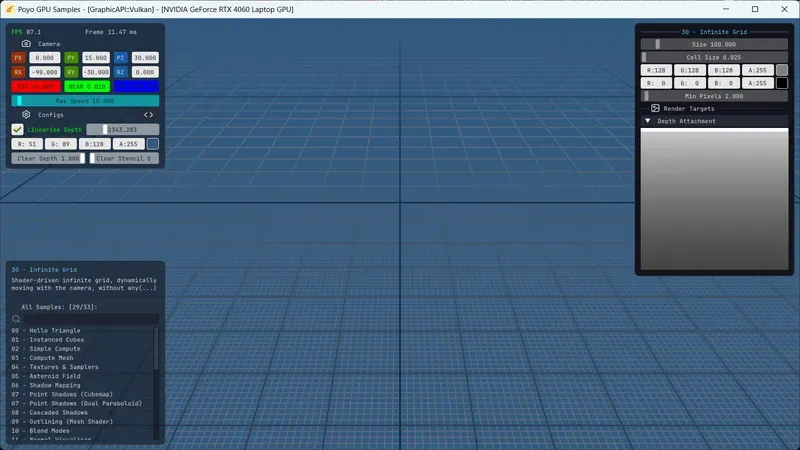Adjust the Clear Depth 1.000 slider
The height and width of the screenshot is (450, 800).
48,158
